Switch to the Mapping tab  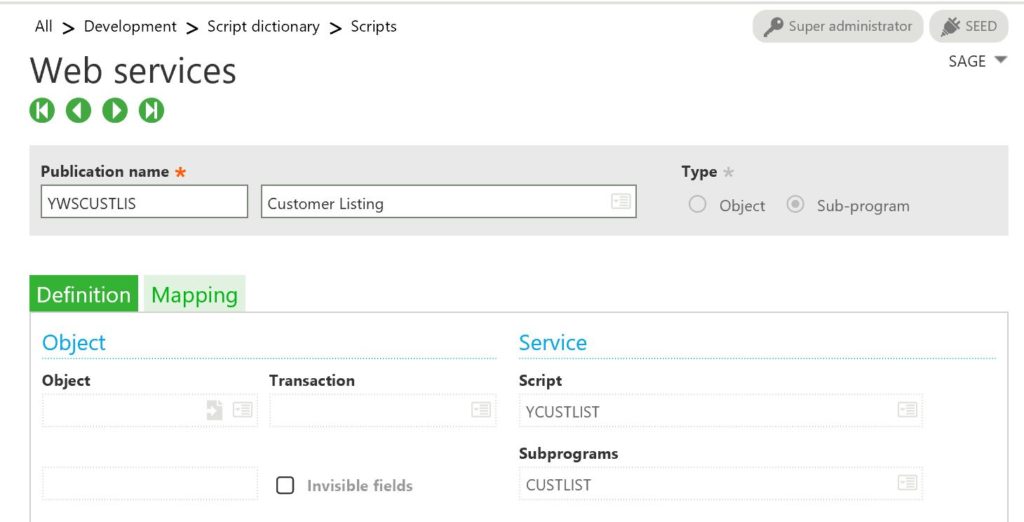(x=194, y=295)
